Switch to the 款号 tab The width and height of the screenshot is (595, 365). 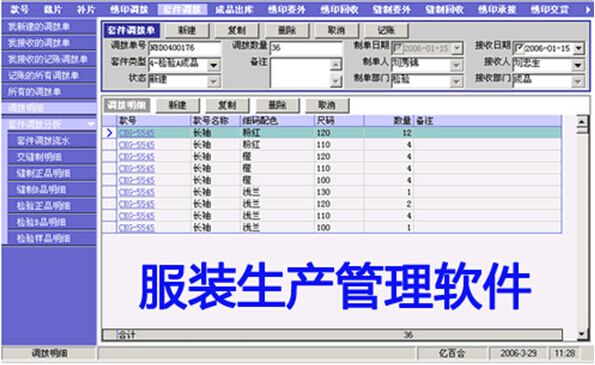[19, 9]
